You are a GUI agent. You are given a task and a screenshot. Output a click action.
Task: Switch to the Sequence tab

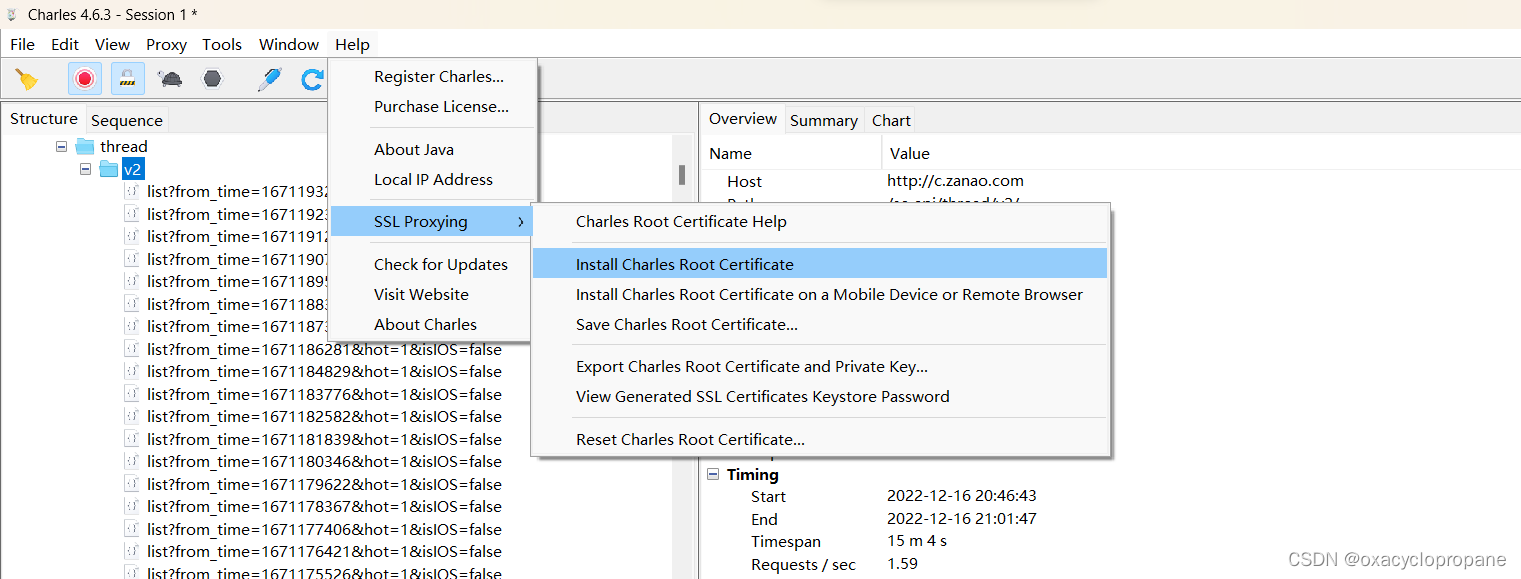click(127, 121)
